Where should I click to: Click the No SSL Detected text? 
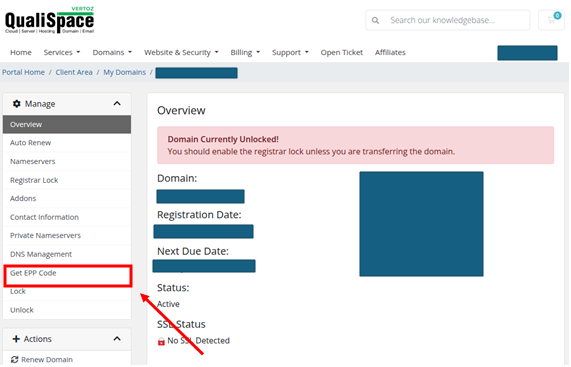pyautogui.click(x=198, y=341)
